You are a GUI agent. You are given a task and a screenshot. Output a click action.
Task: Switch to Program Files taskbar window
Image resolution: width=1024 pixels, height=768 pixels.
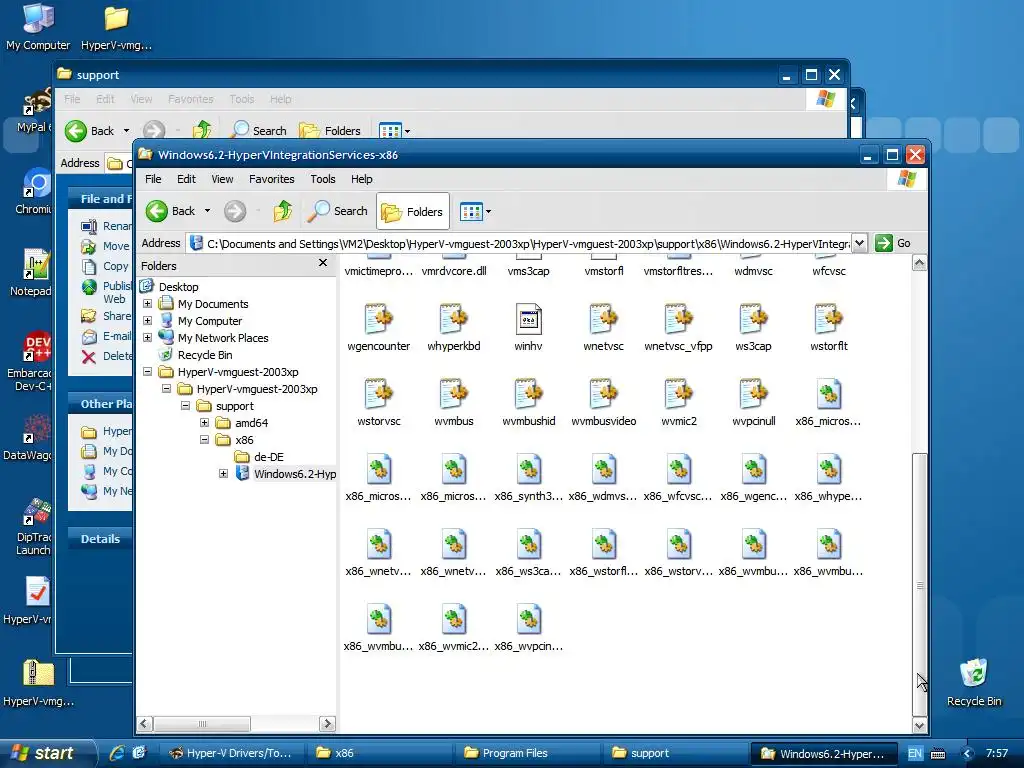527,753
